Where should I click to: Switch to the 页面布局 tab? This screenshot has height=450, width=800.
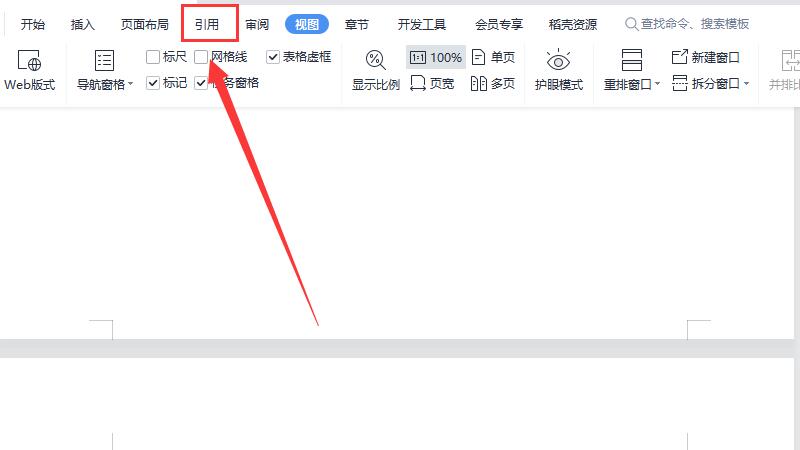(144, 24)
